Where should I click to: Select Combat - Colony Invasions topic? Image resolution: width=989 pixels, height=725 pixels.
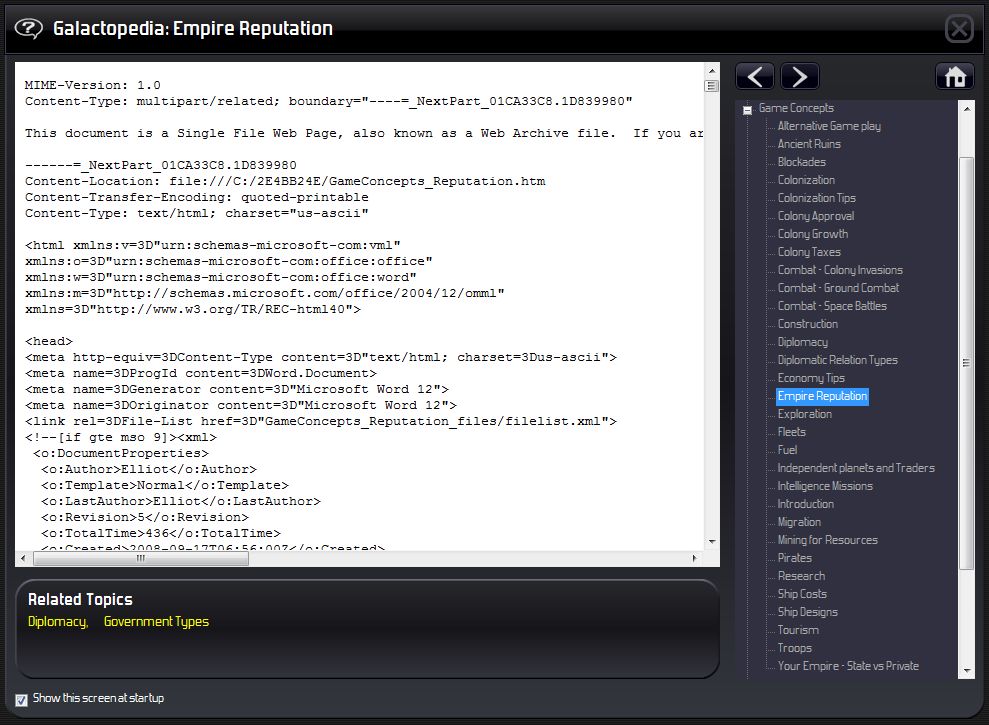(840, 269)
